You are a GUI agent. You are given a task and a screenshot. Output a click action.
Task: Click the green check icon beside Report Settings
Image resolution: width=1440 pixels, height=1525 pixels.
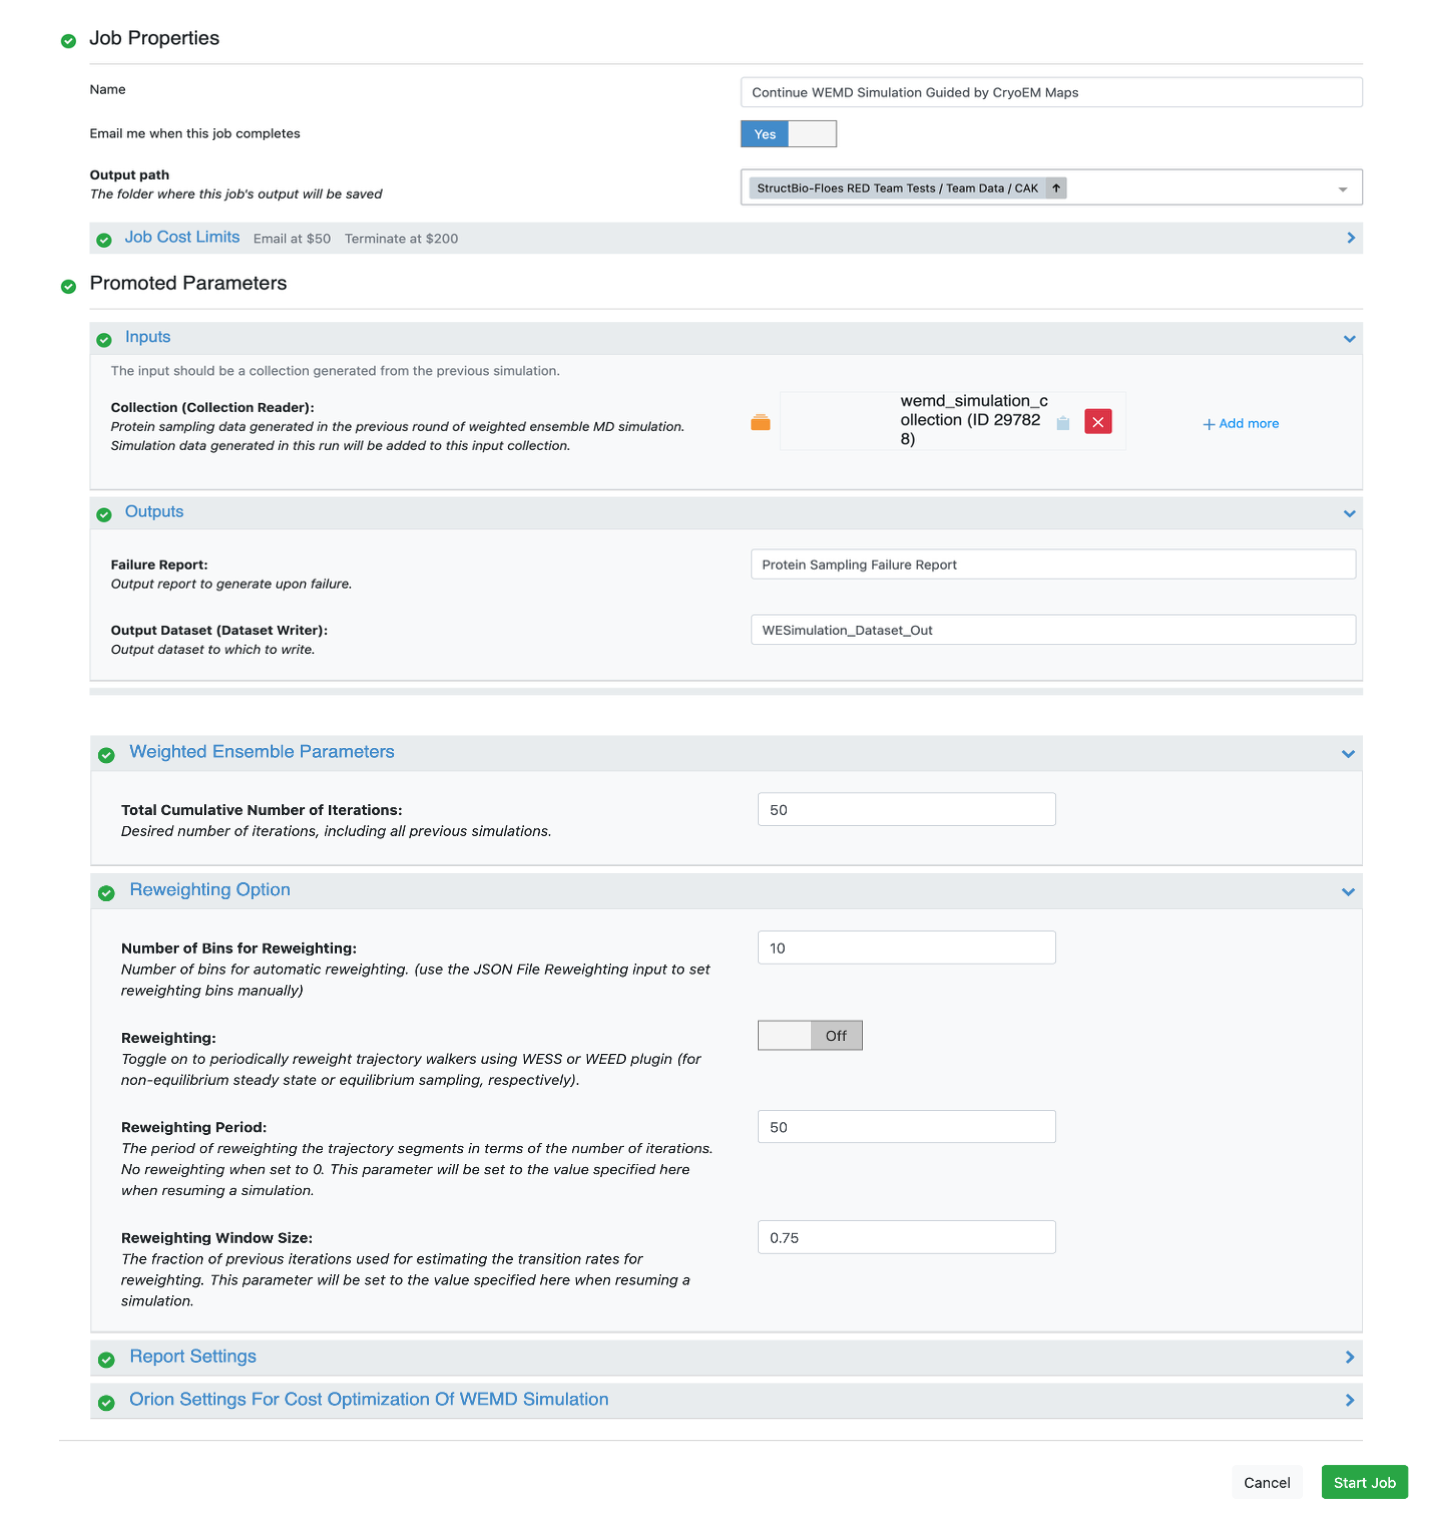106,1360
